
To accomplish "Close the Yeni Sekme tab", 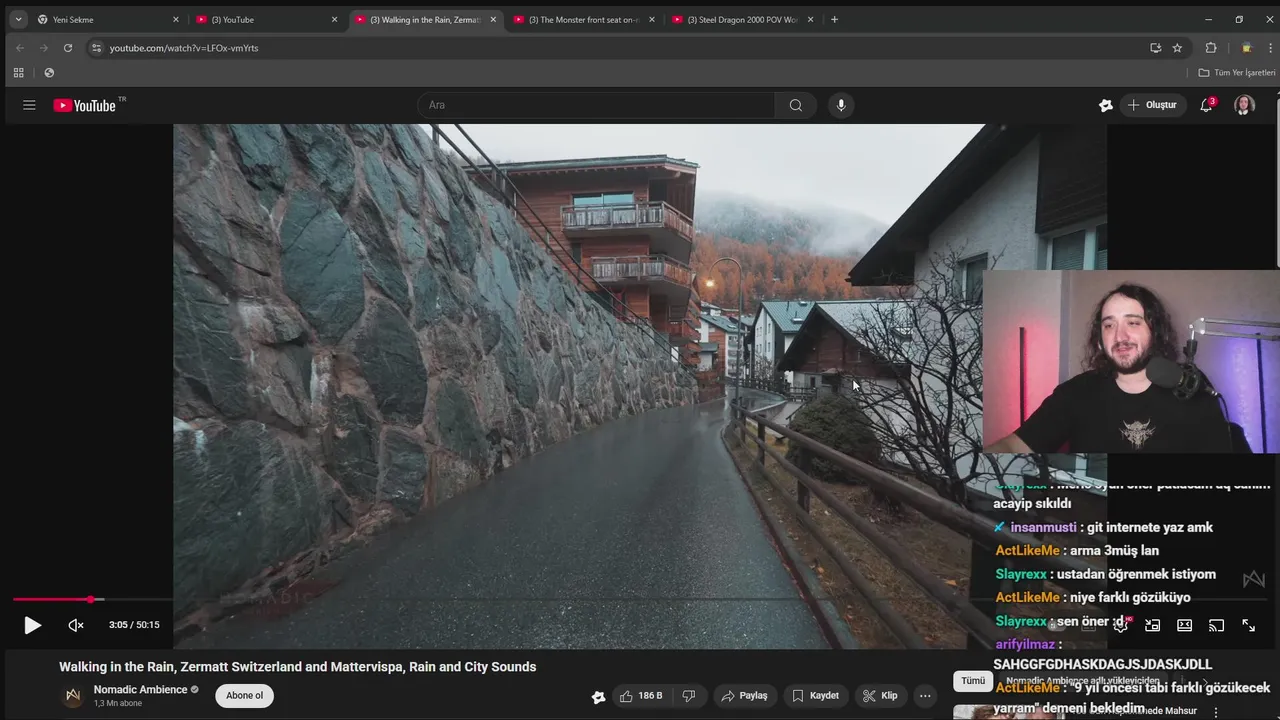I will click(175, 19).
